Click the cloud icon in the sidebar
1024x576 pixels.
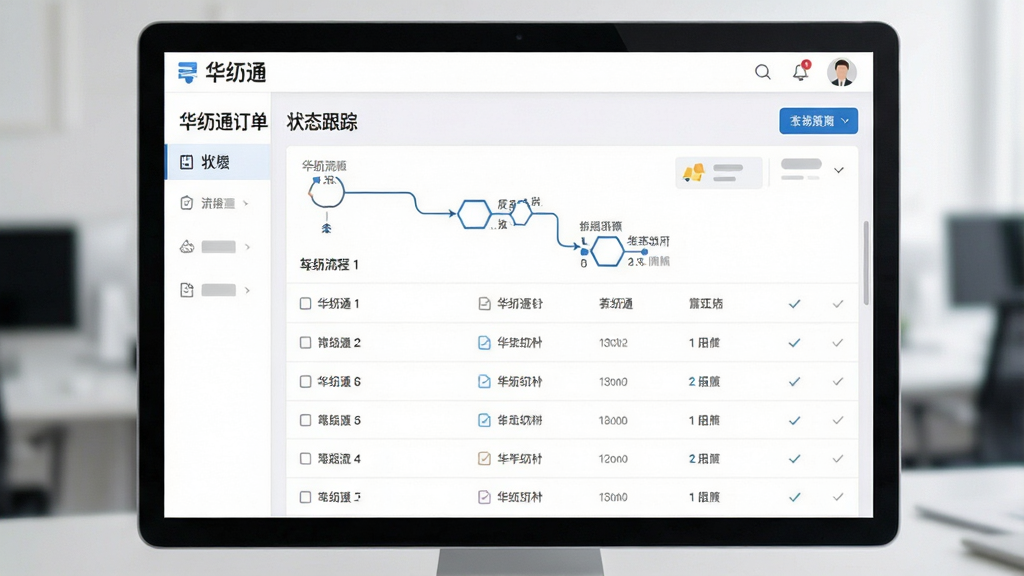pos(187,247)
